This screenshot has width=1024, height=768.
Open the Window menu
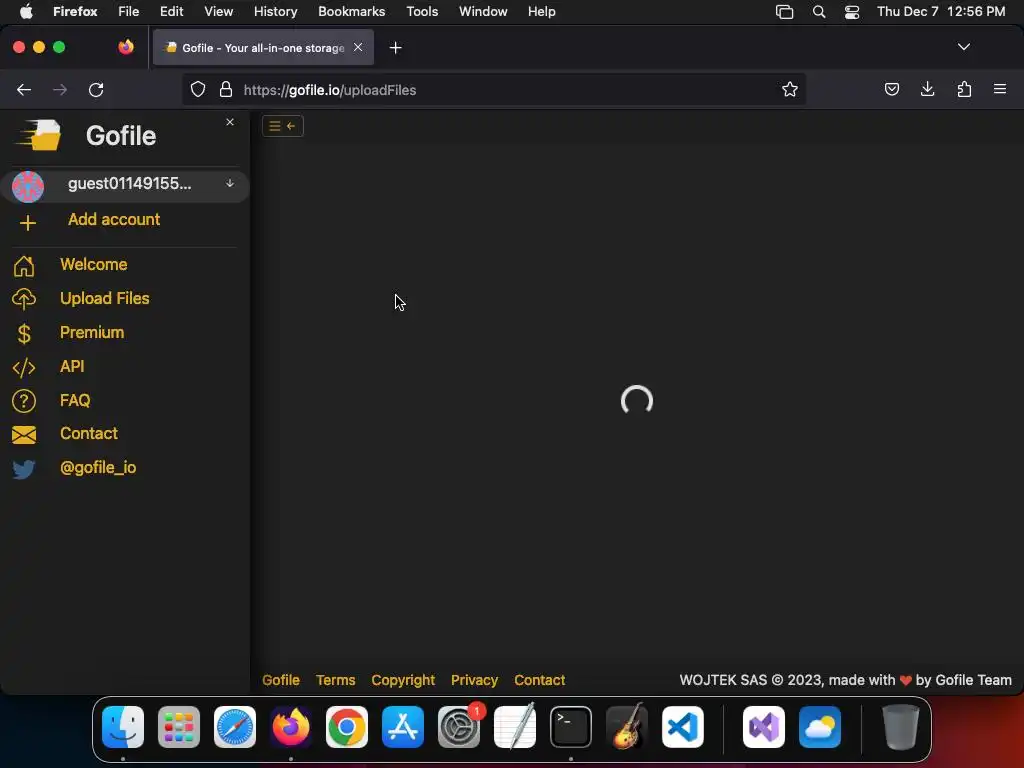click(x=483, y=12)
